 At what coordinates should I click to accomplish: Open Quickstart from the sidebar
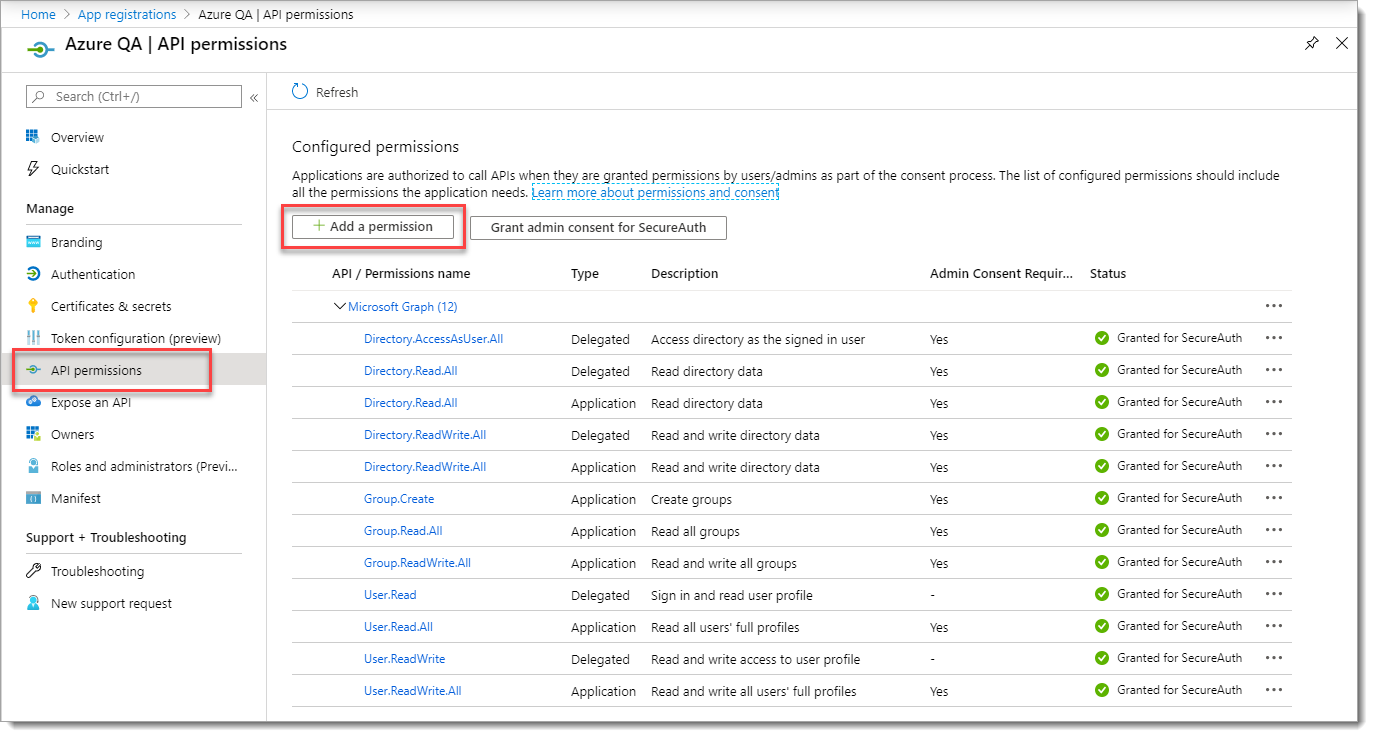(x=80, y=170)
